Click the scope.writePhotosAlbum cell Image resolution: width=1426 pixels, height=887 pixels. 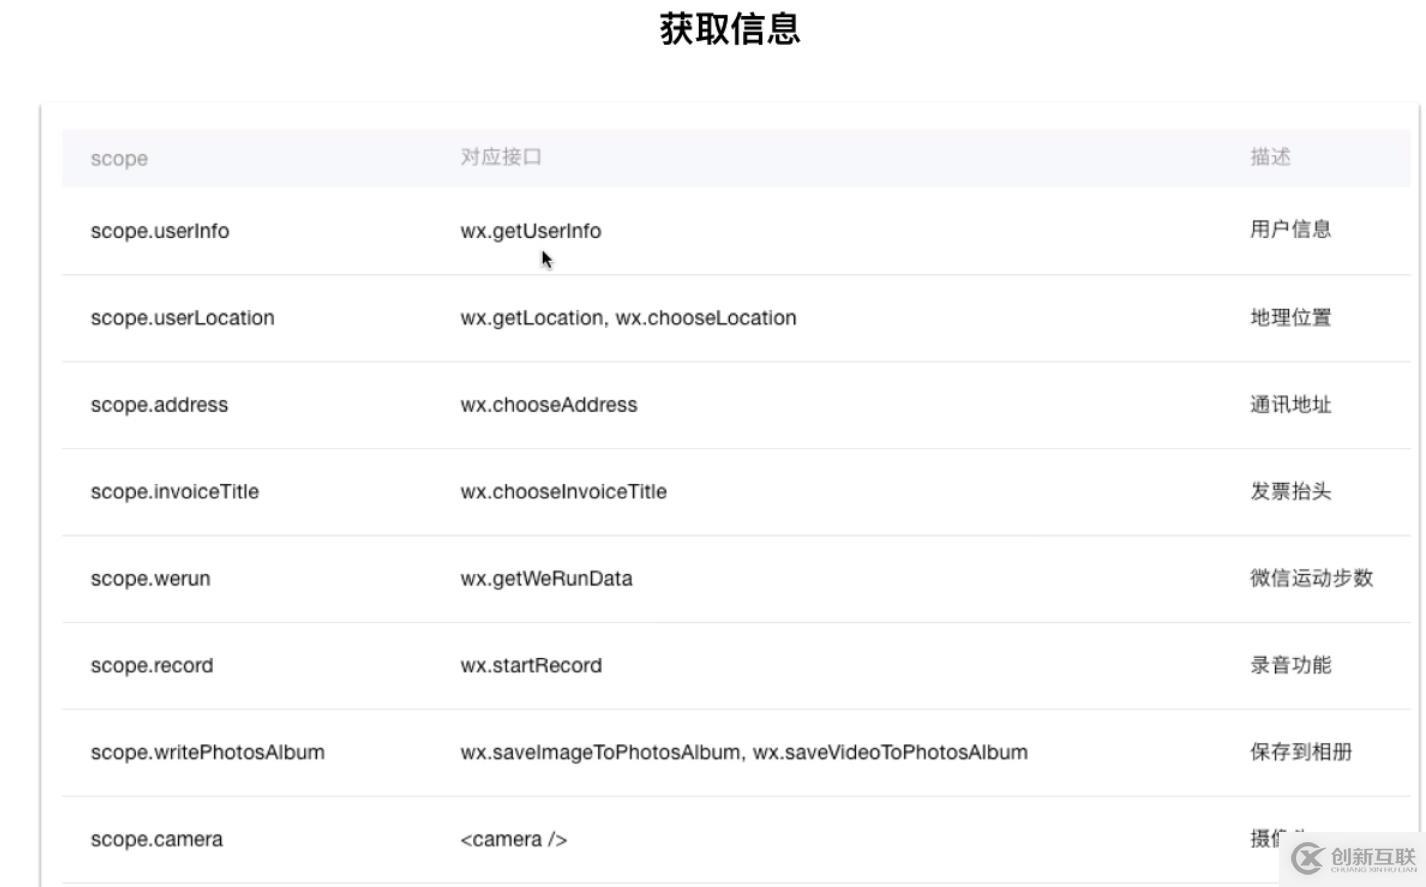[207, 753]
